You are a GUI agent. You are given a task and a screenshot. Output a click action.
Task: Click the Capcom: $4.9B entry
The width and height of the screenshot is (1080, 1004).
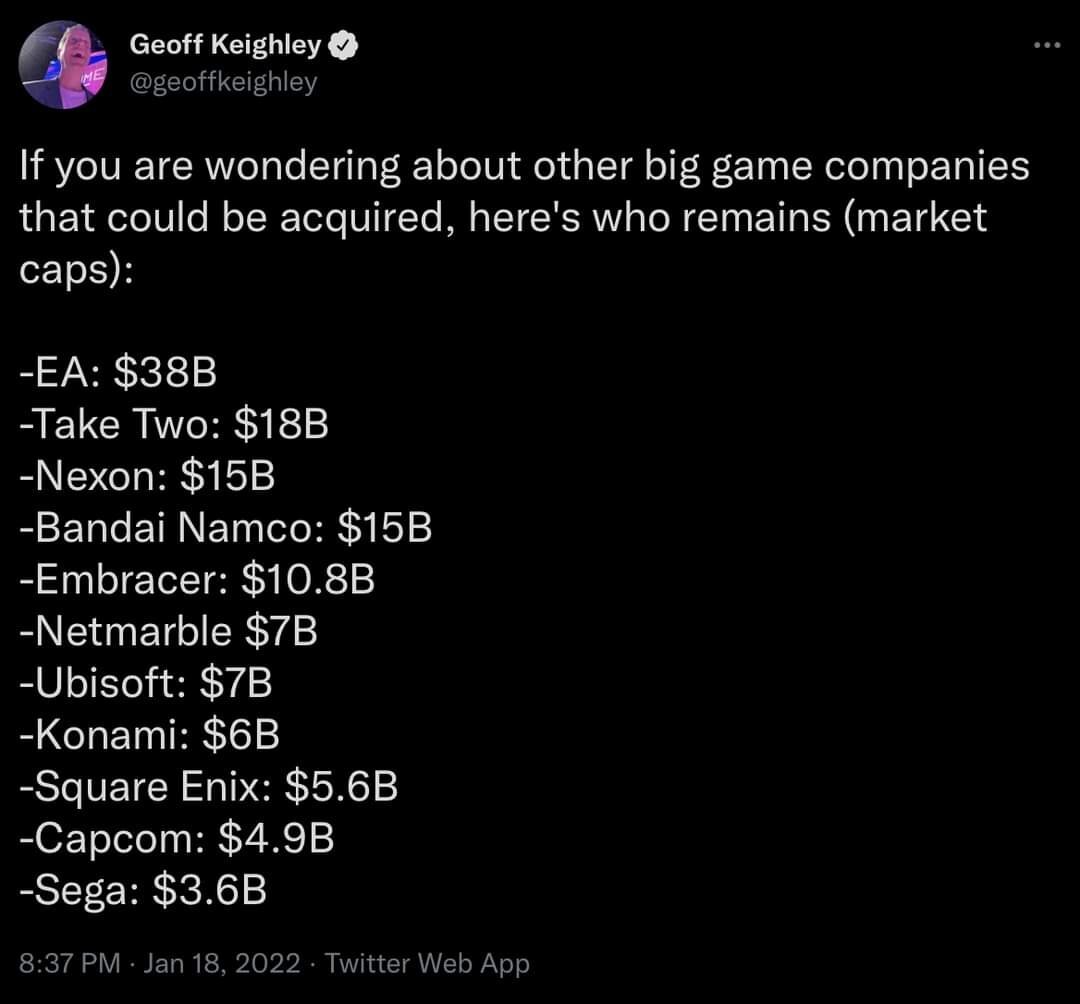[177, 838]
